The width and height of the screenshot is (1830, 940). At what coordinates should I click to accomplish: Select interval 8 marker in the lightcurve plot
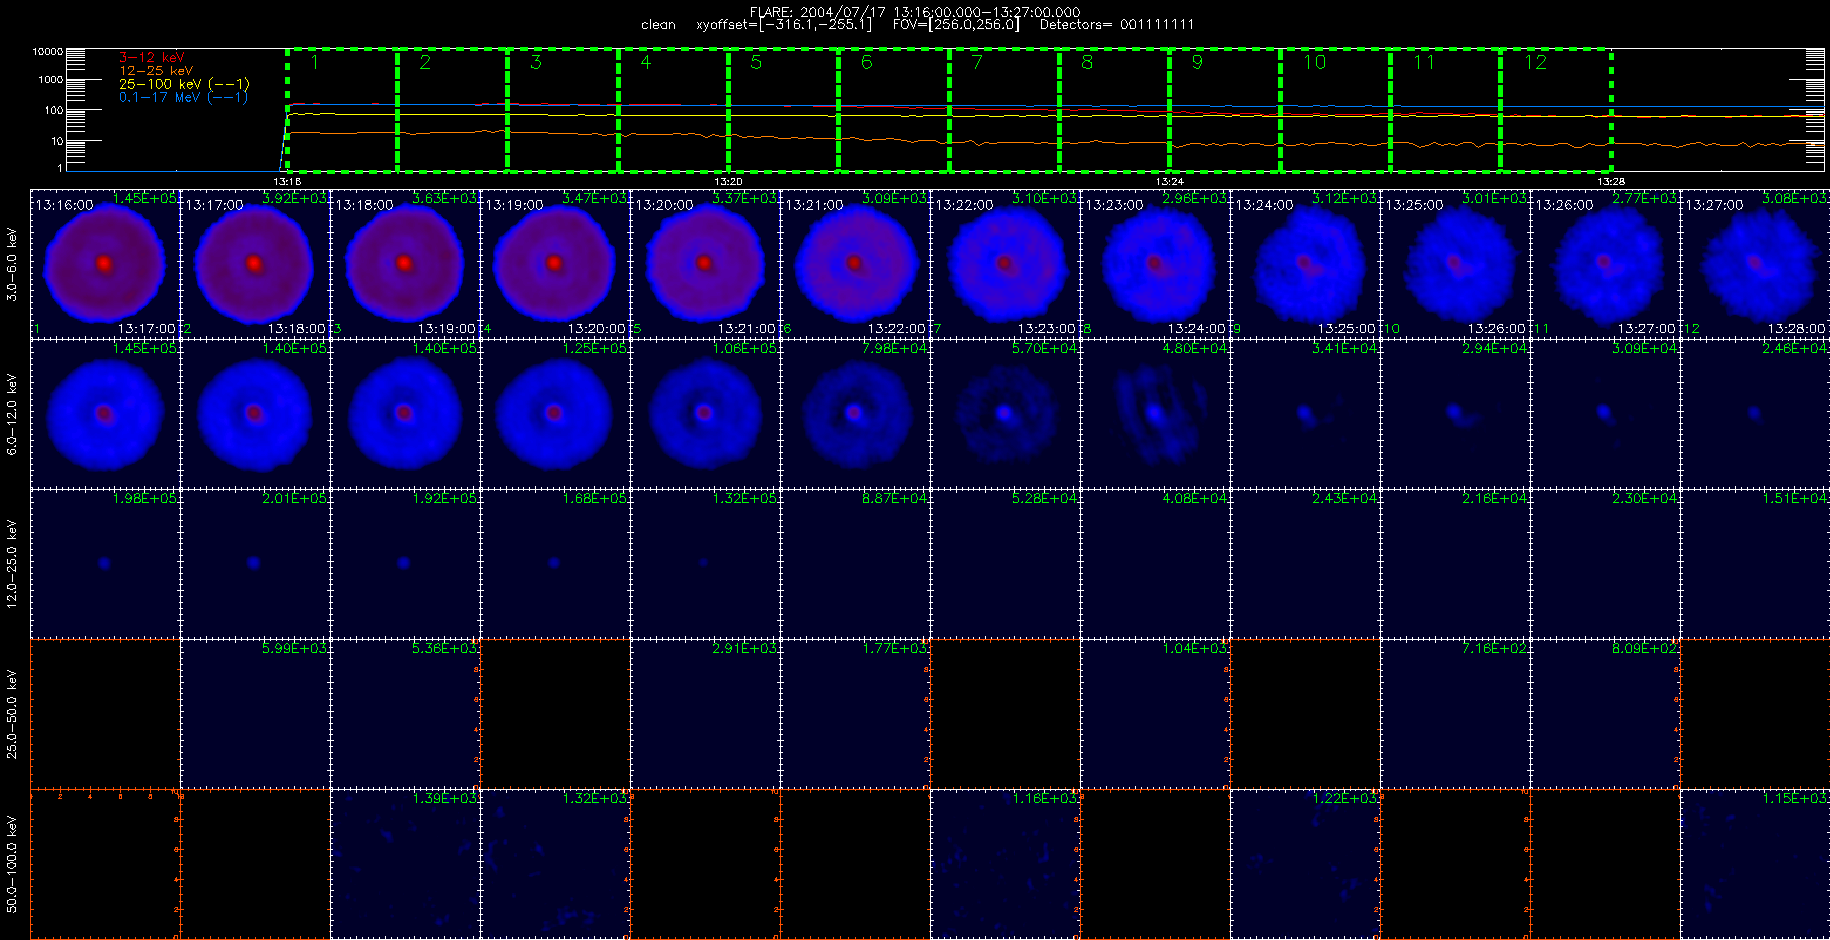[x=1087, y=63]
